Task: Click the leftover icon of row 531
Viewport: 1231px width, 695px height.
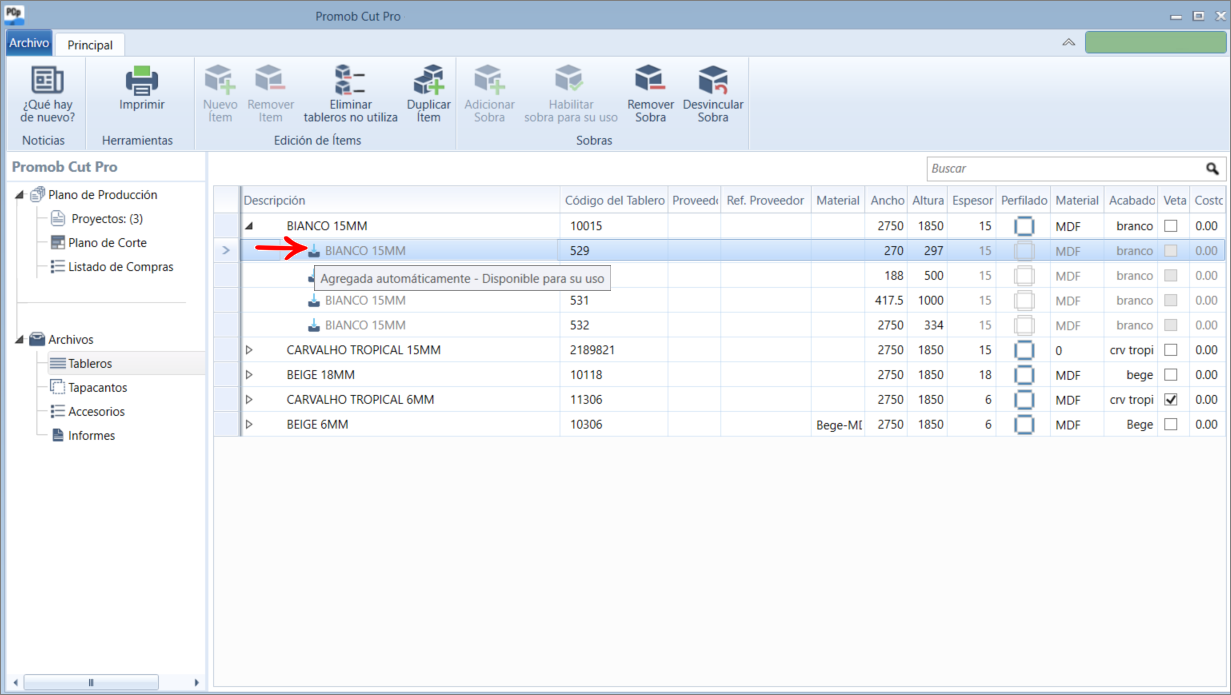Action: point(314,300)
